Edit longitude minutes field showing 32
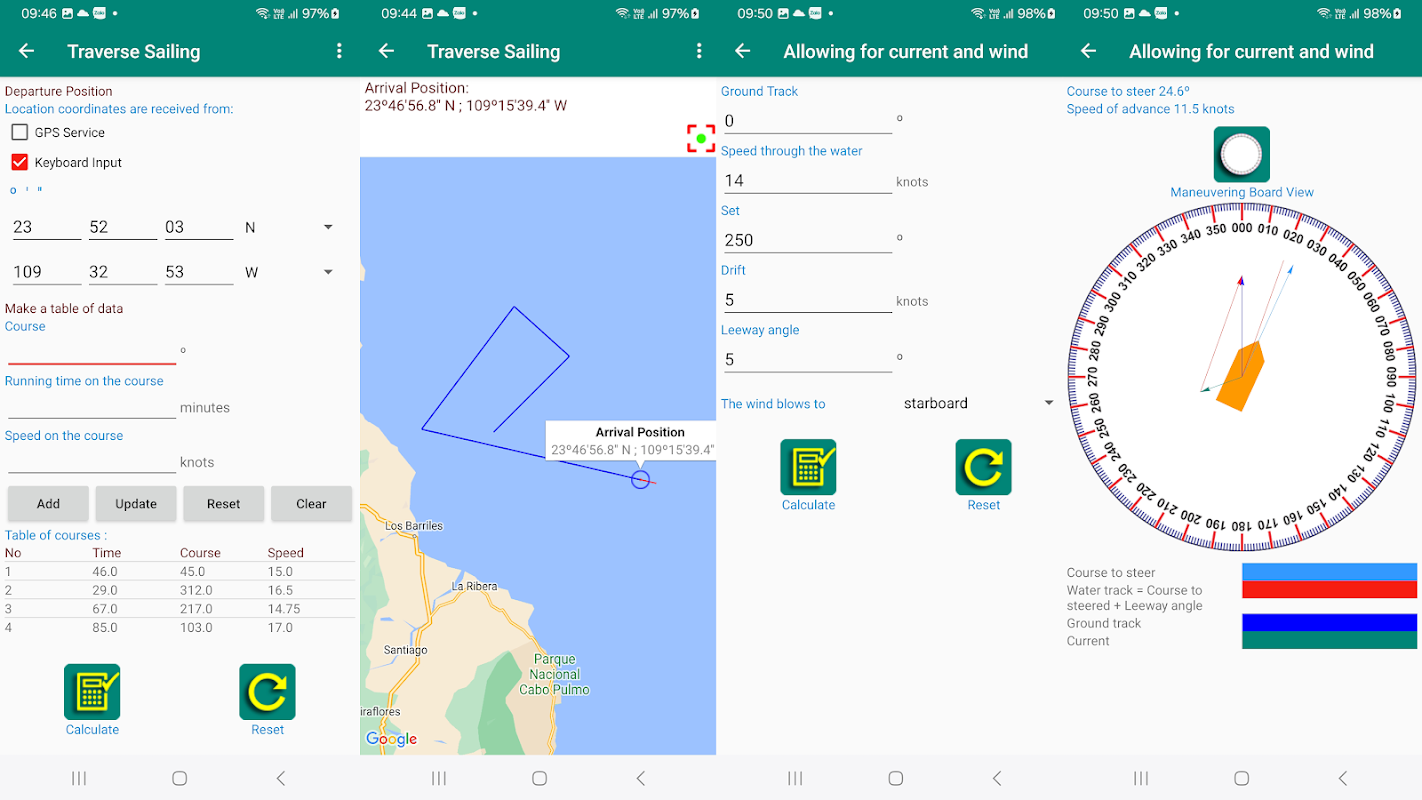 pyautogui.click(x=123, y=272)
